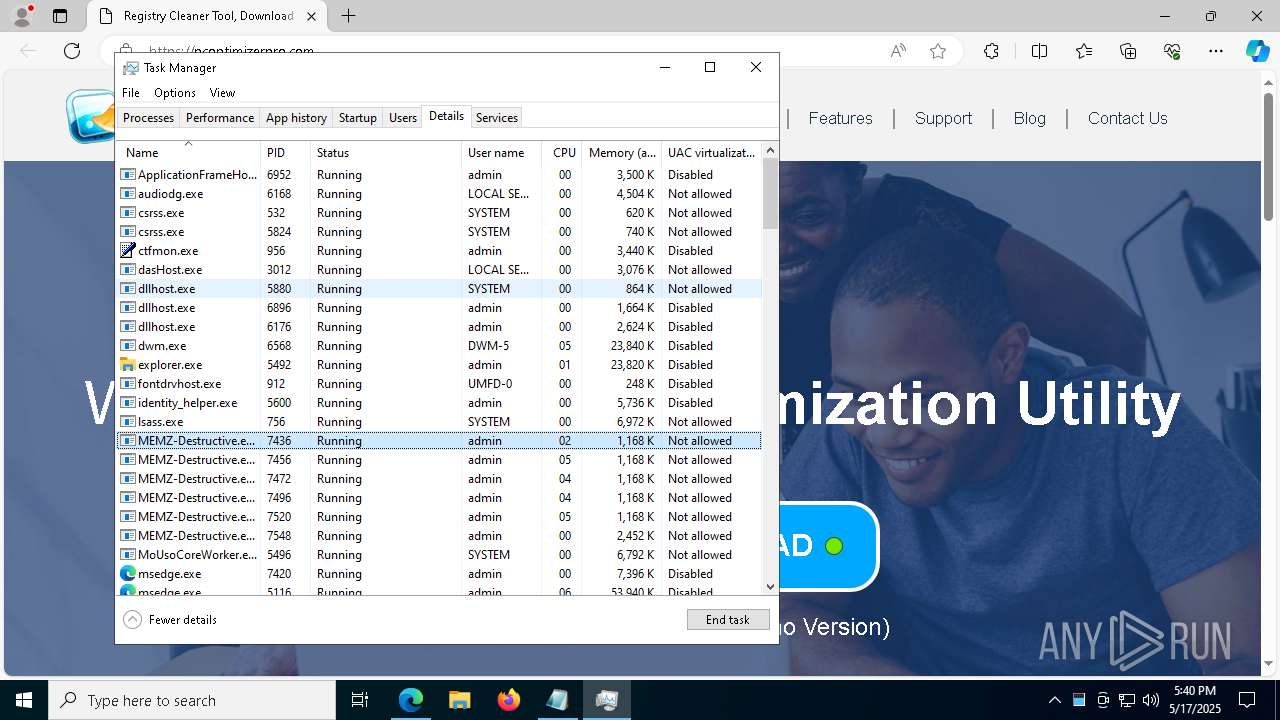Collapse Task Manager with Fewer details

coord(170,619)
